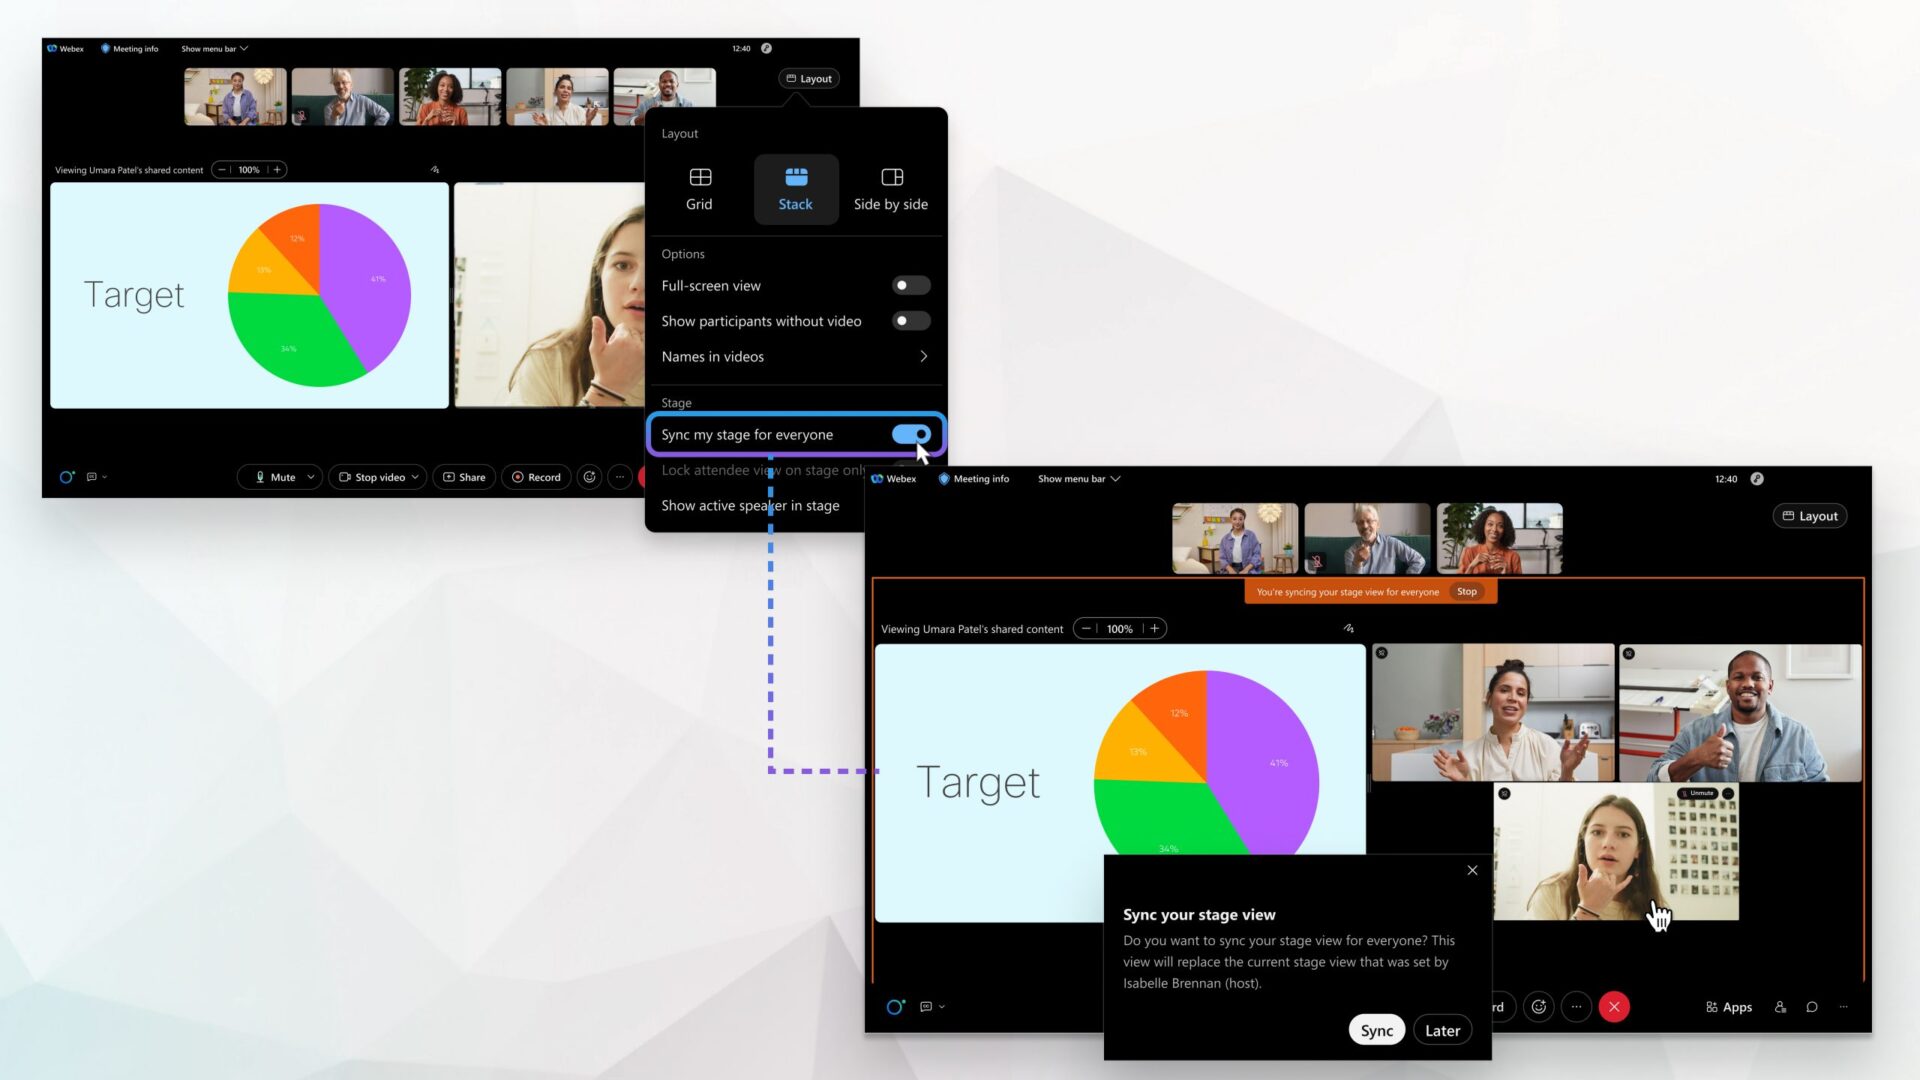The width and height of the screenshot is (1920, 1080).
Task: Open the chat panel
Action: tap(1812, 1007)
